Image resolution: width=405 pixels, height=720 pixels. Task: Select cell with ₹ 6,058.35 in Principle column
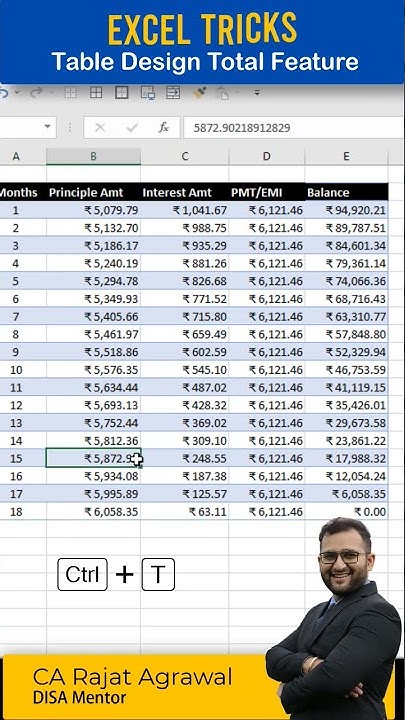[x=93, y=512]
